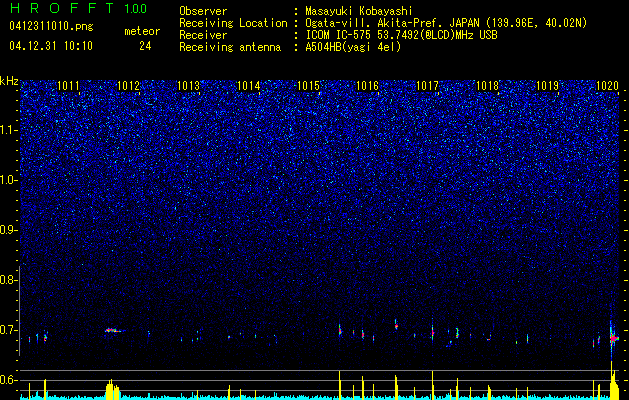Click the kHz axis unit label
629x400 pixels.
click(x=9, y=81)
